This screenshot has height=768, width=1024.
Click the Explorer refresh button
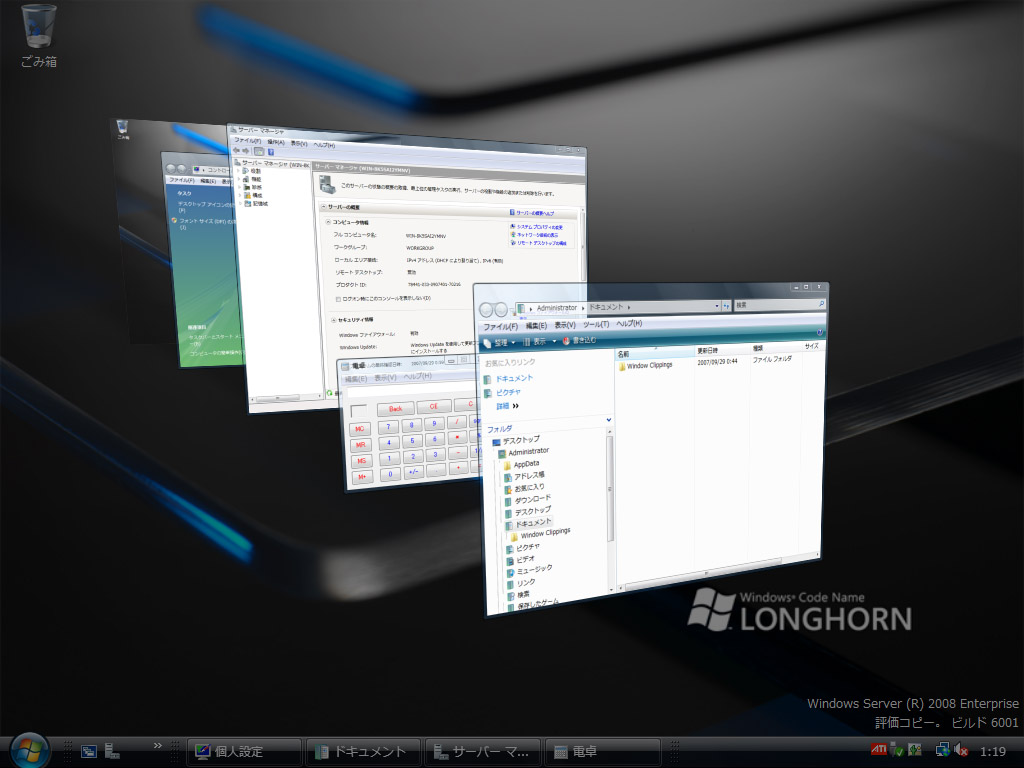point(726,306)
